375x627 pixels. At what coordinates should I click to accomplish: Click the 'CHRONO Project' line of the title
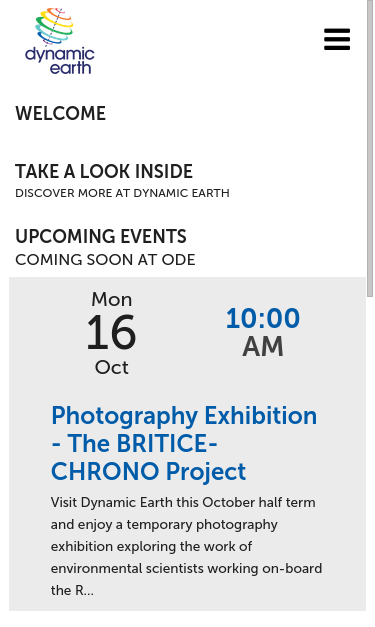click(x=148, y=471)
